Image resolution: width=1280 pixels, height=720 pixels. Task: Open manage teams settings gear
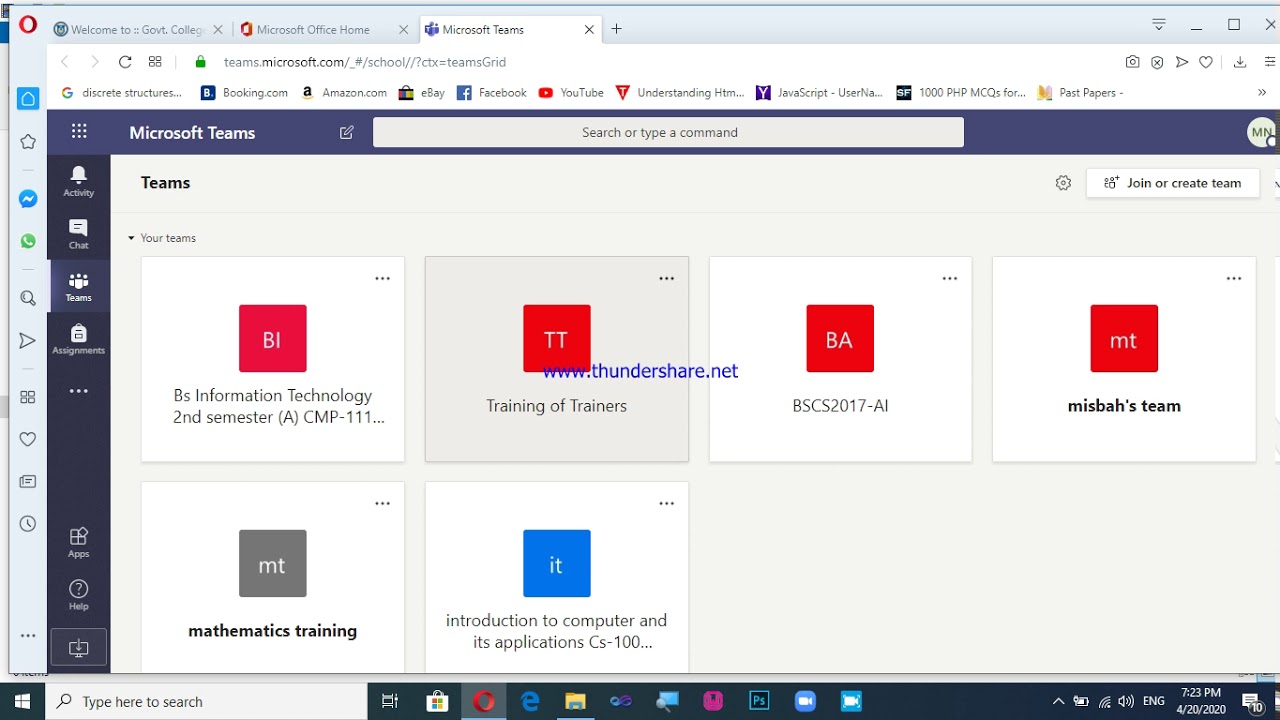pos(1063,183)
